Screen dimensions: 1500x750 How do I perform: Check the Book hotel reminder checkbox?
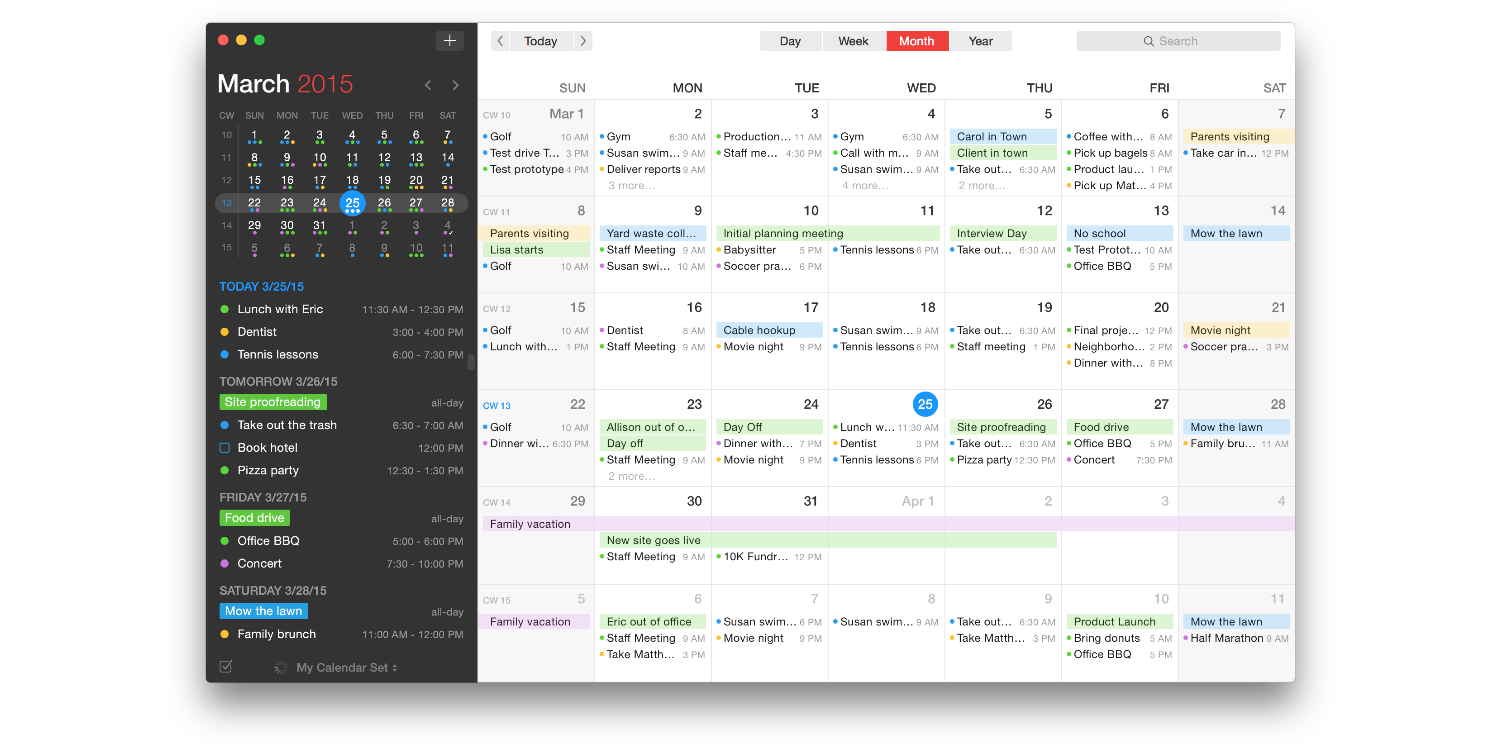coord(225,448)
